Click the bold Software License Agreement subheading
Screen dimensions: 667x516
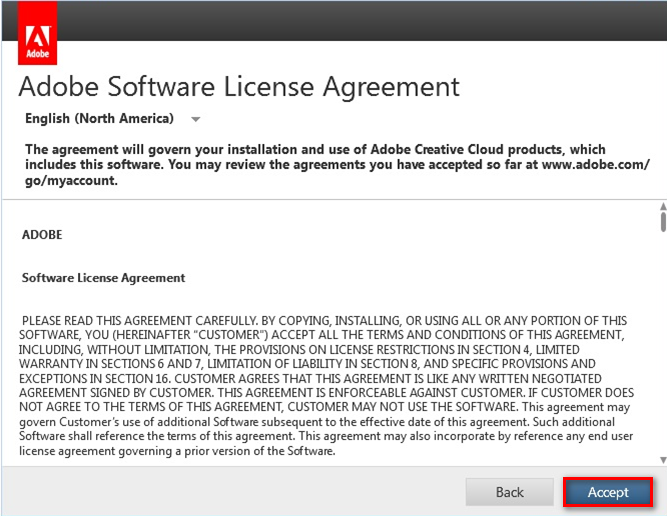[x=103, y=278]
